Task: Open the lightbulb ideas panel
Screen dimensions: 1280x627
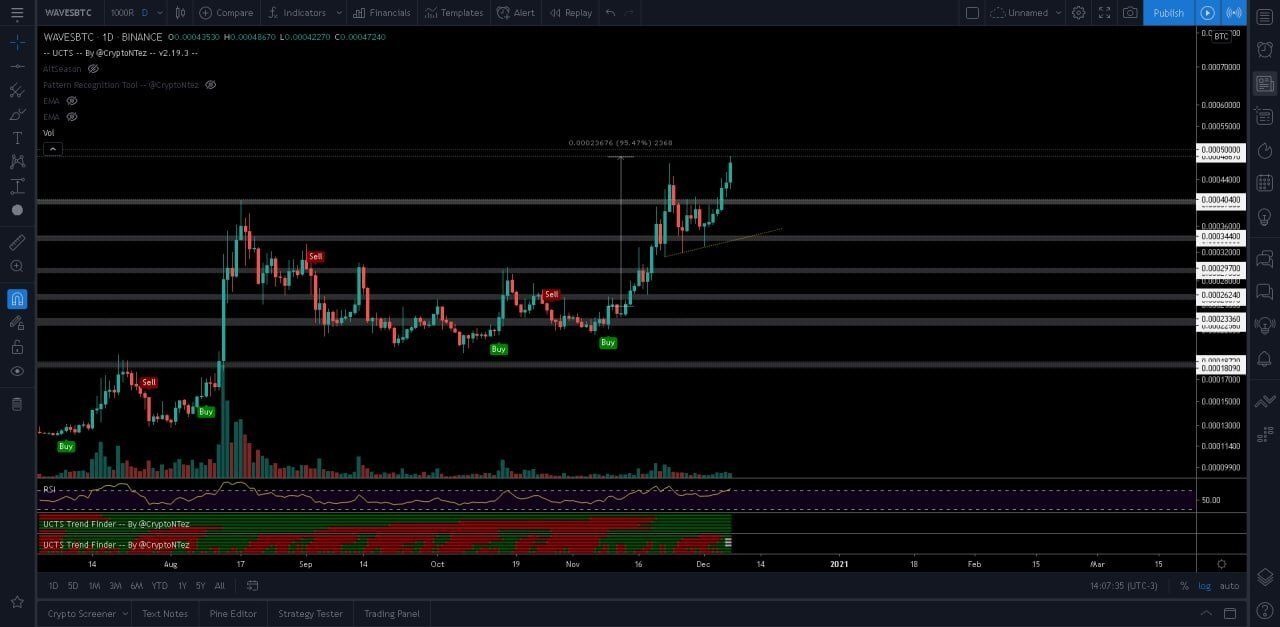Action: [x=1265, y=217]
